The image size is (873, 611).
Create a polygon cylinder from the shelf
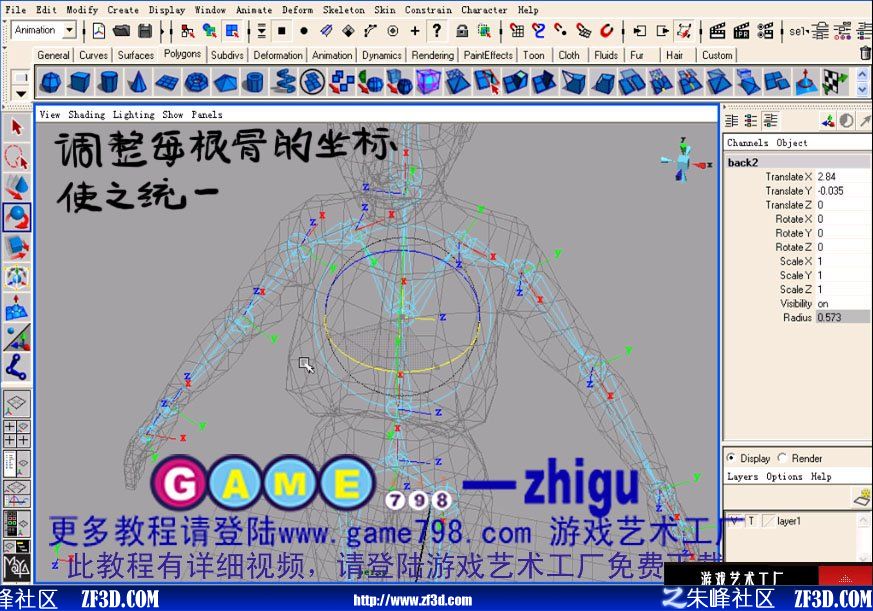point(109,82)
